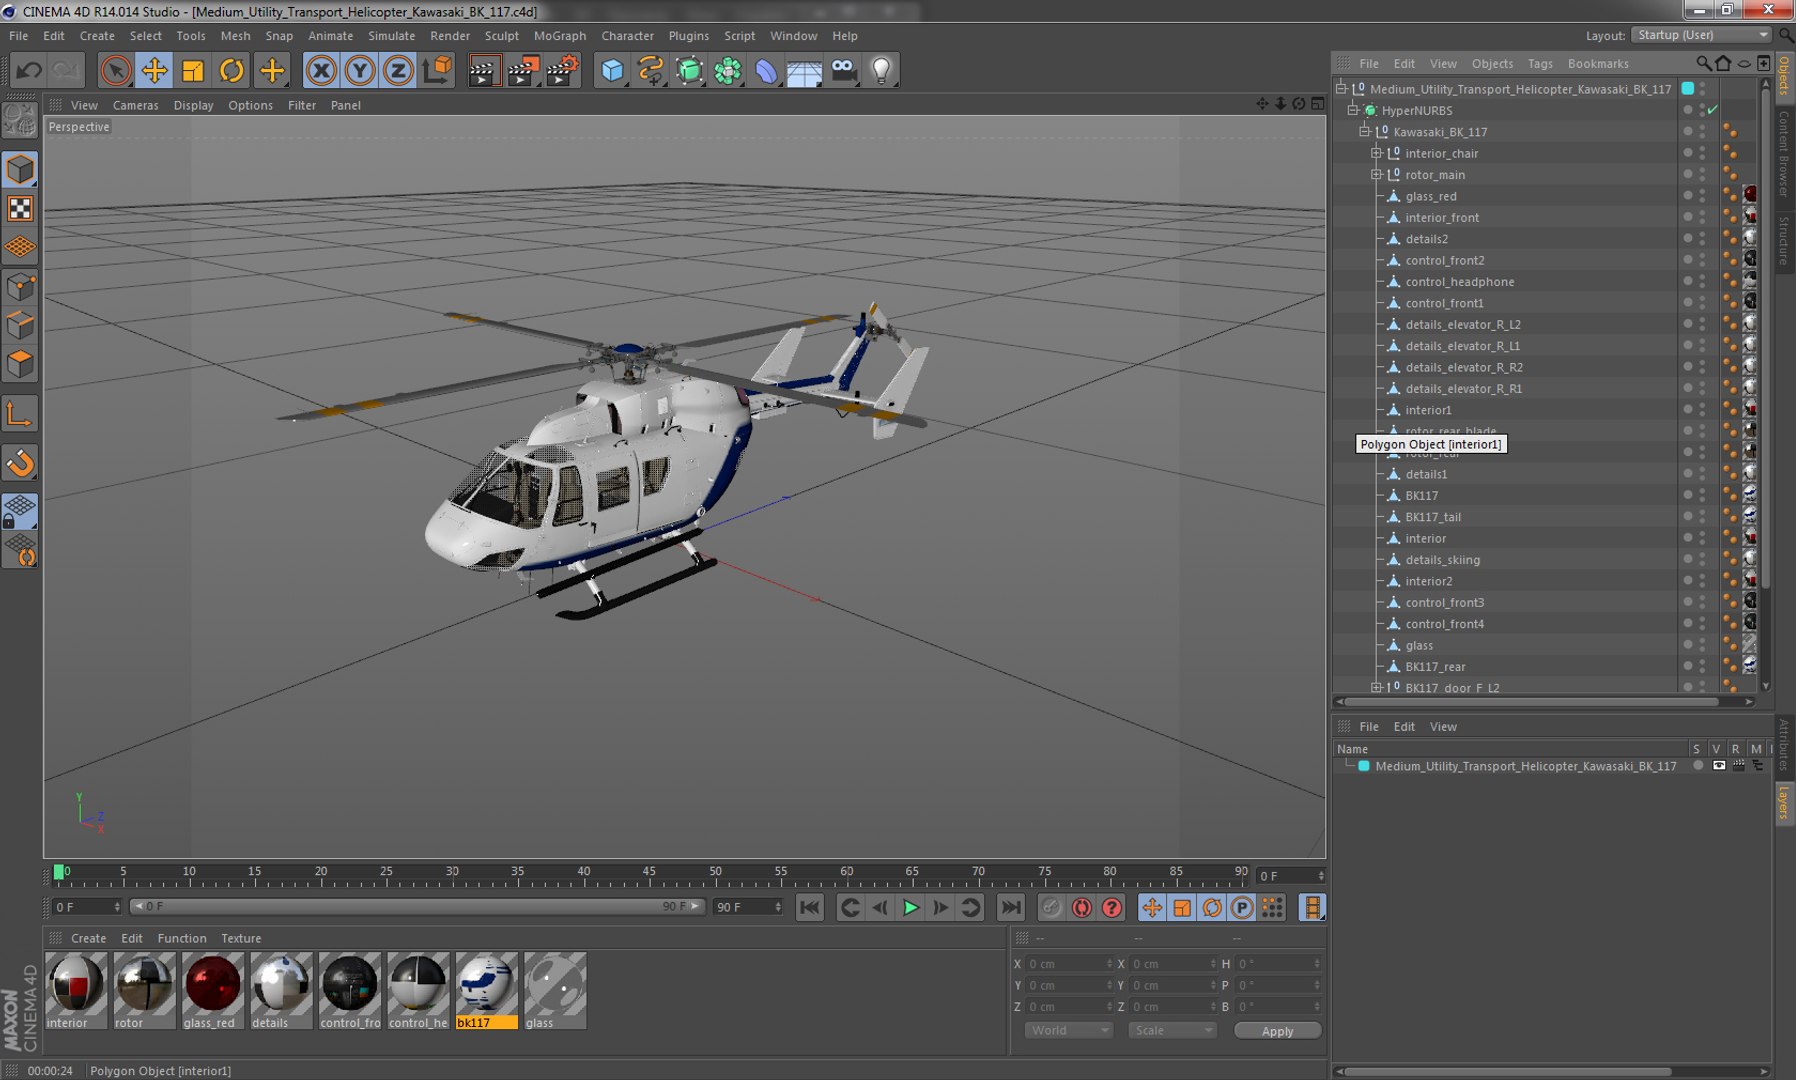The height and width of the screenshot is (1080, 1796).
Task: Open the Array modeling objects icon
Action: (x=728, y=70)
